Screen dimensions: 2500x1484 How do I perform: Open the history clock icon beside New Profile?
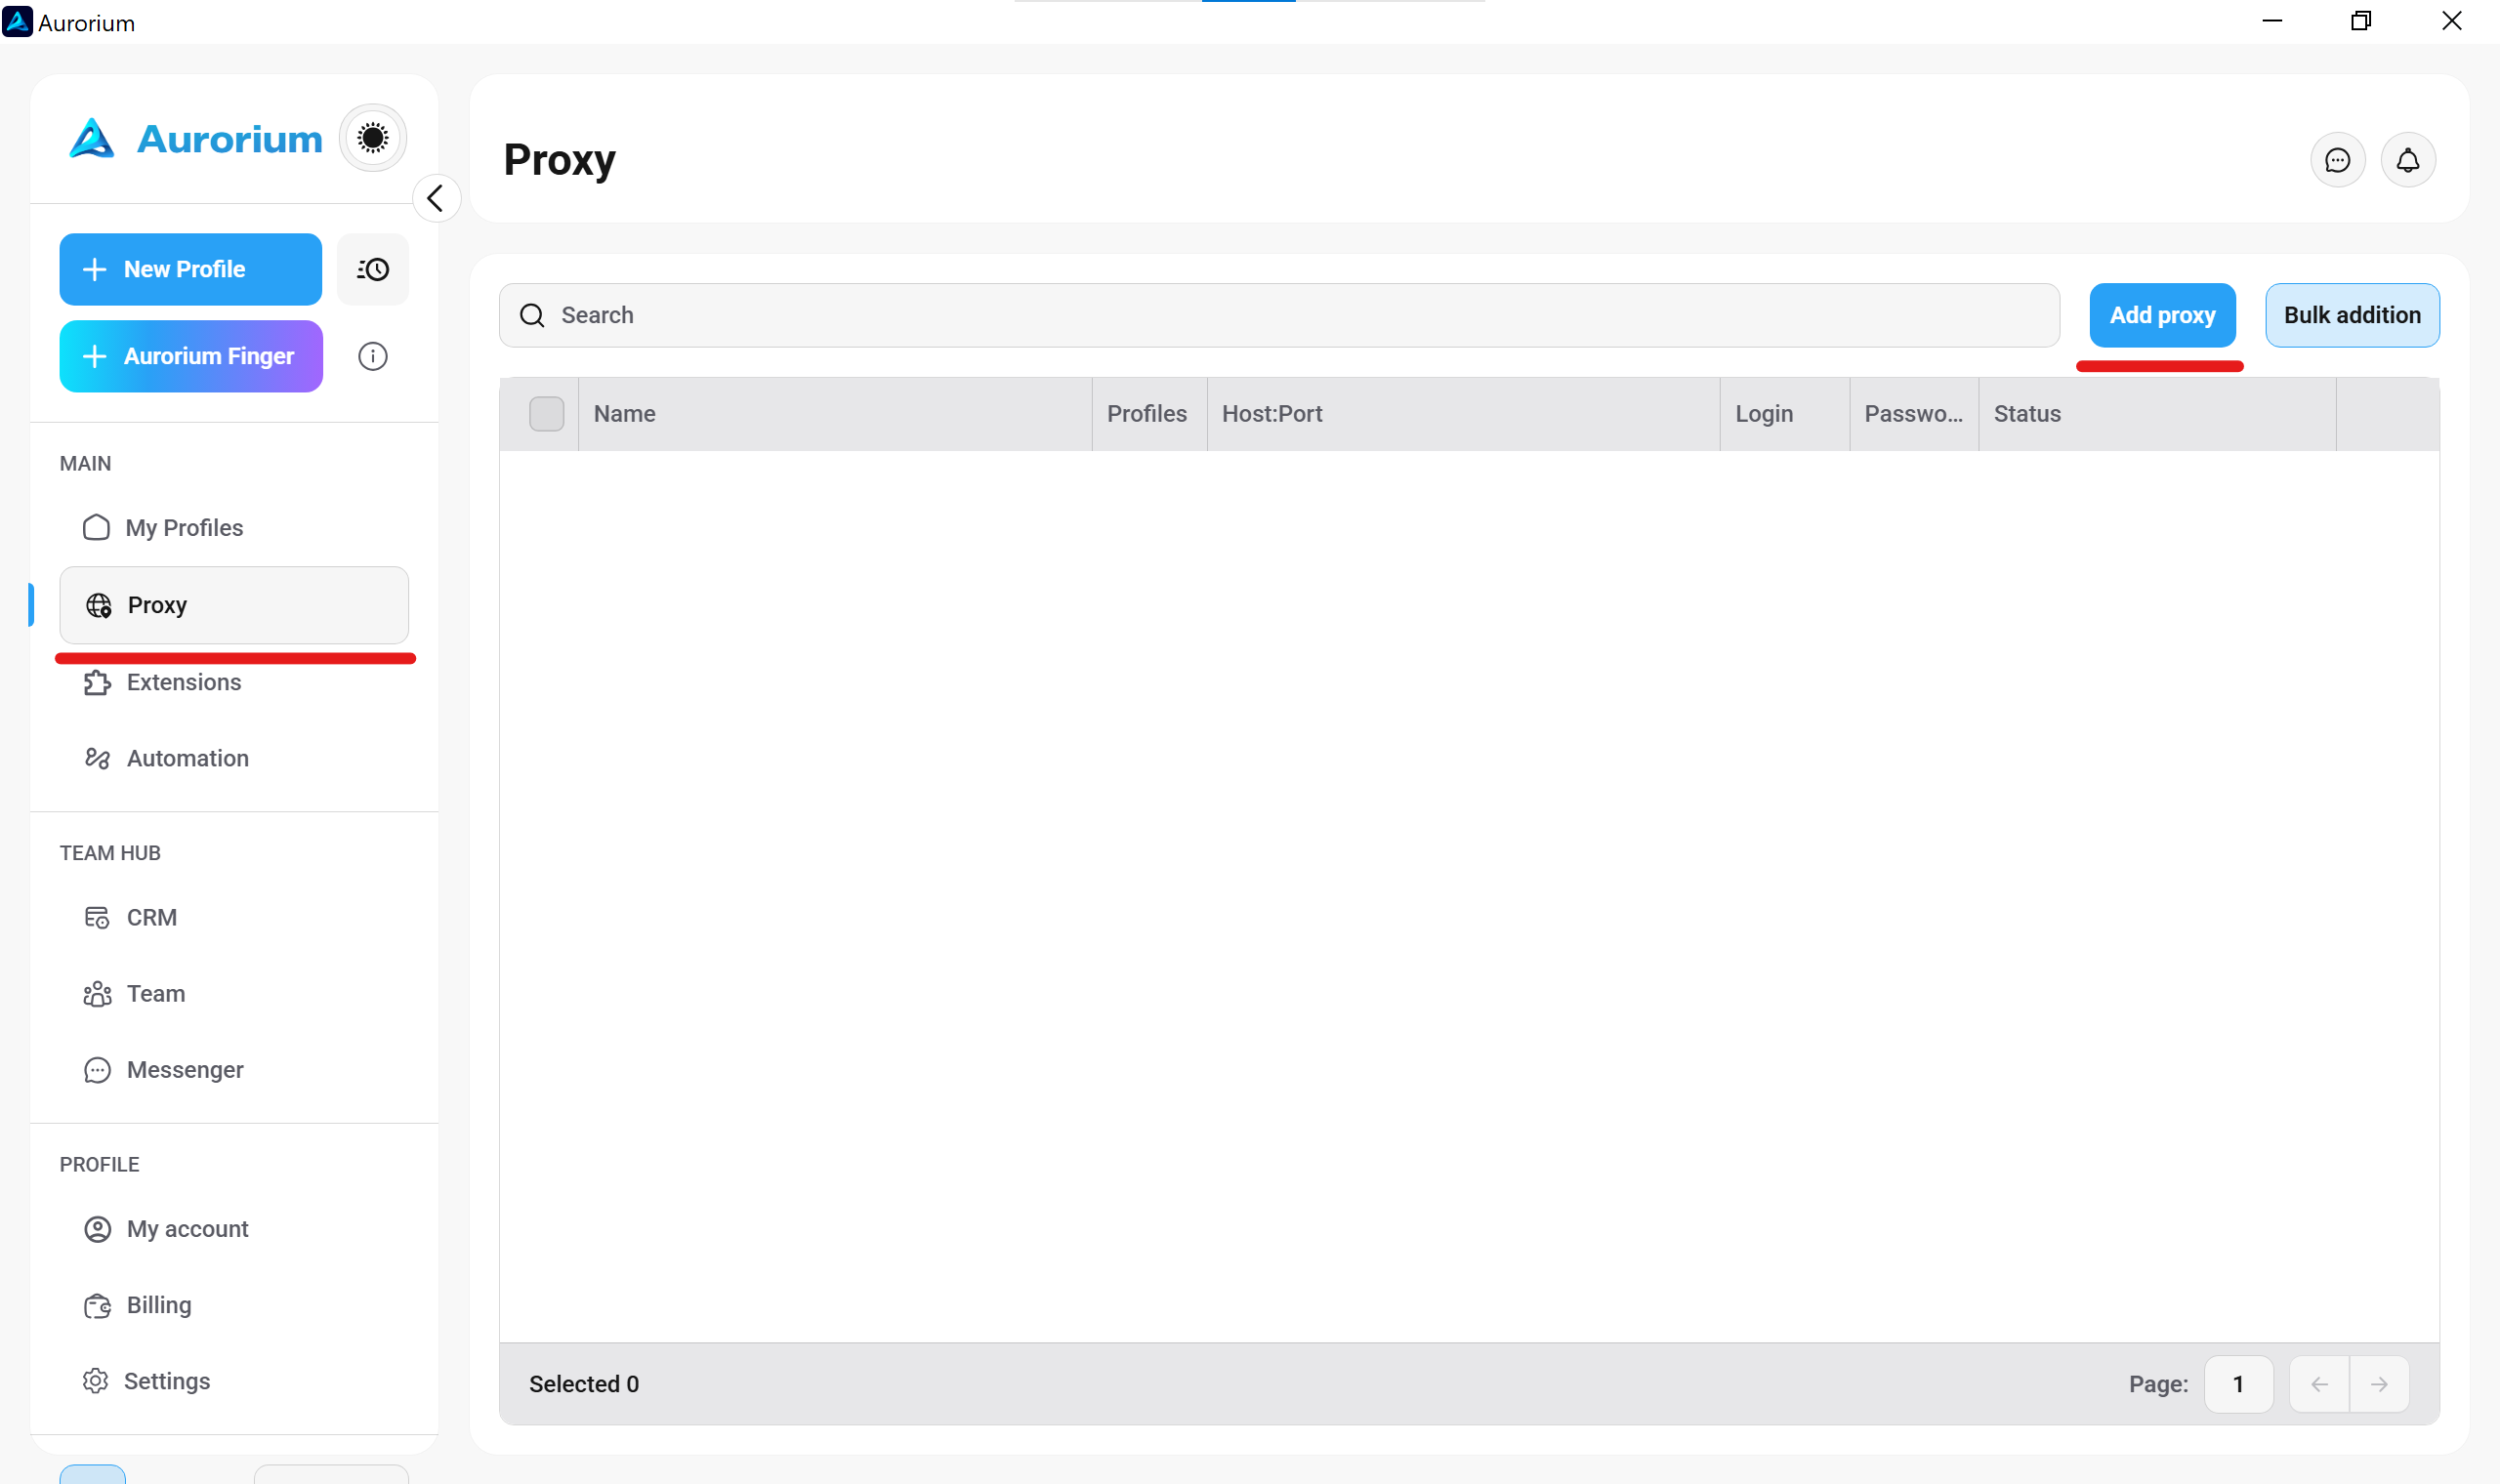point(372,269)
